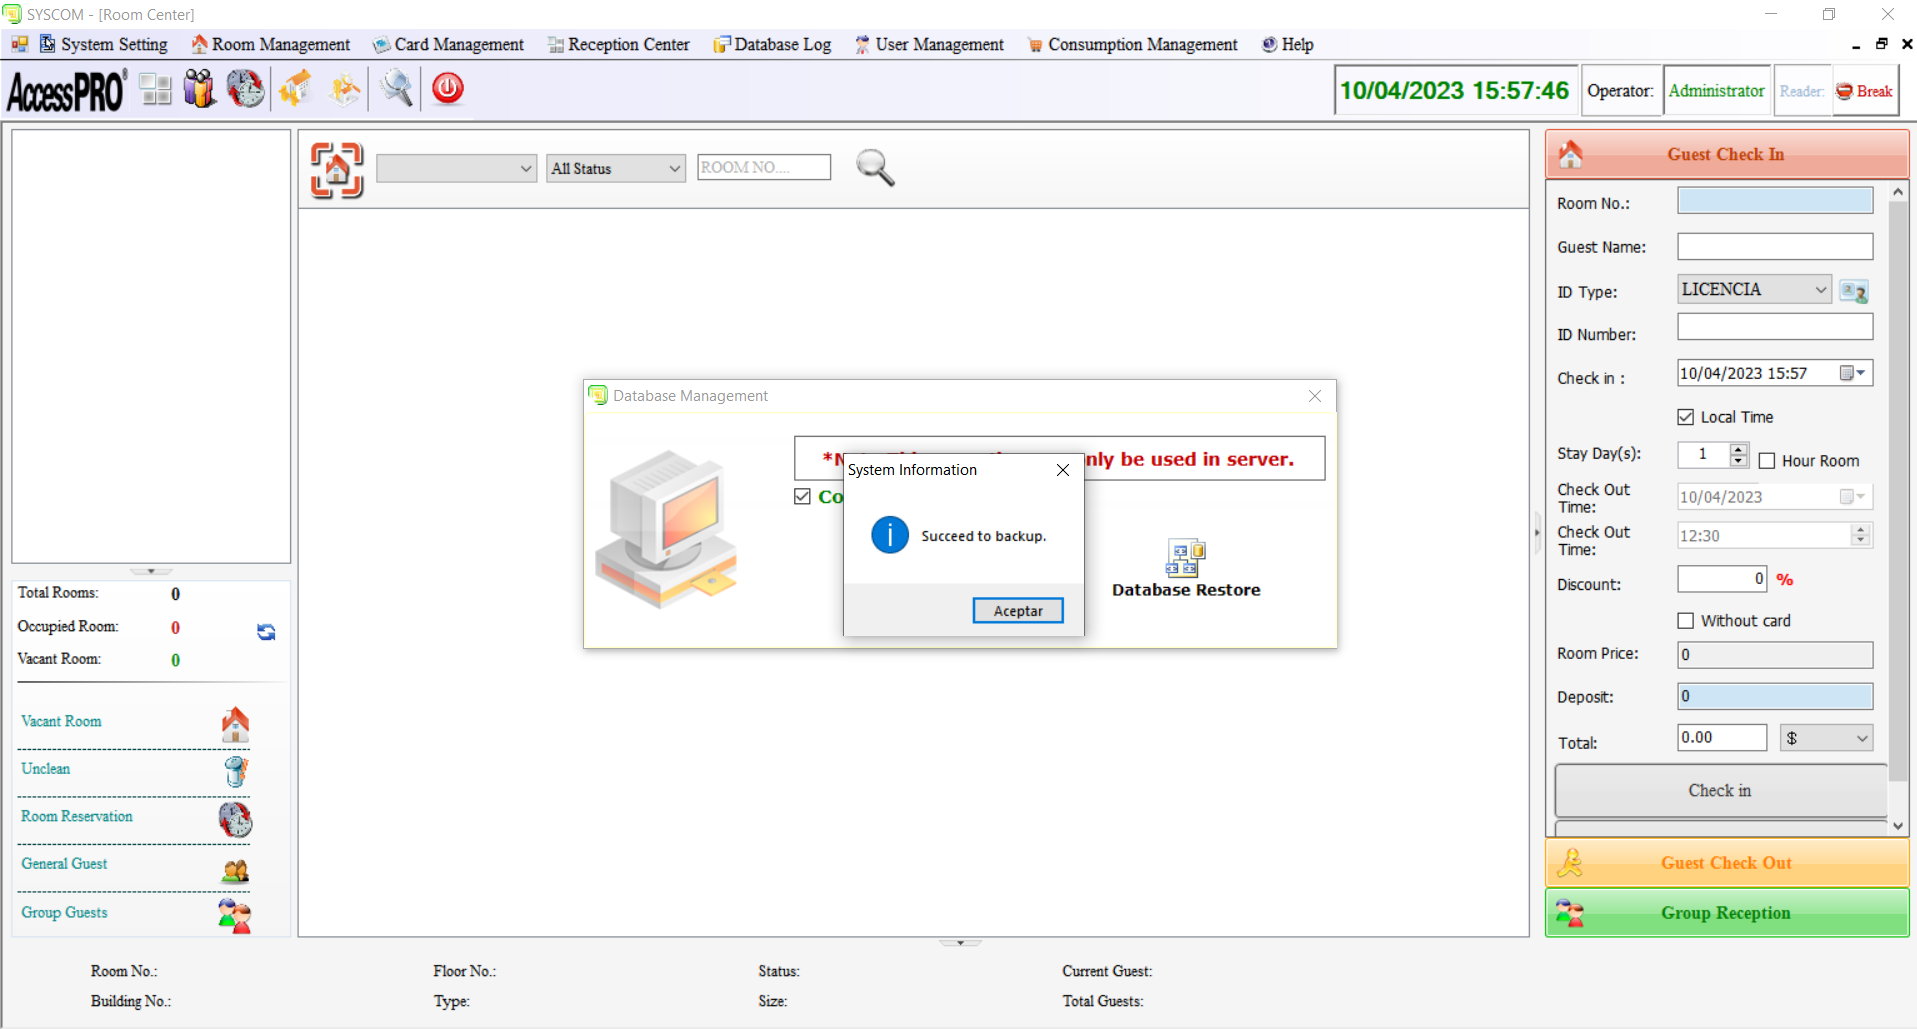Click the gift box toolbar icon

point(200,89)
